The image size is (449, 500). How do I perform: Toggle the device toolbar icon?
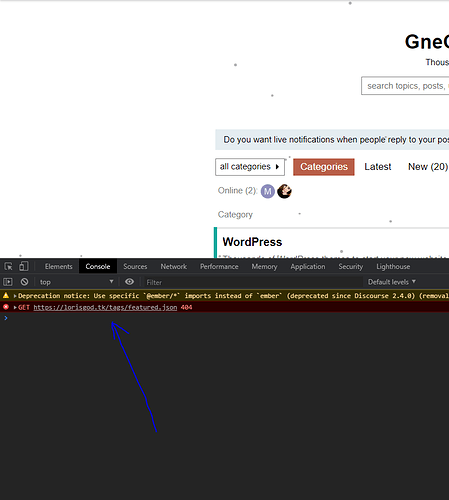pos(24,266)
